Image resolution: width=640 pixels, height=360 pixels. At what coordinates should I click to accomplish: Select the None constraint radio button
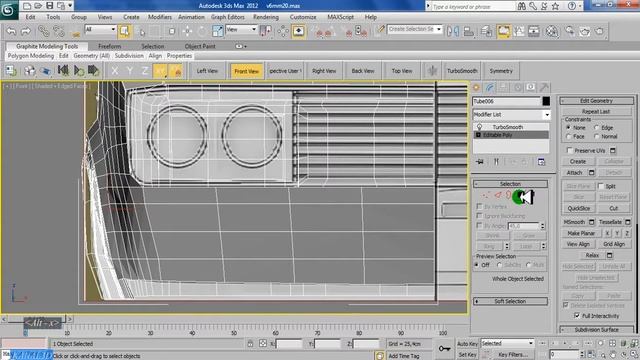tap(568, 128)
